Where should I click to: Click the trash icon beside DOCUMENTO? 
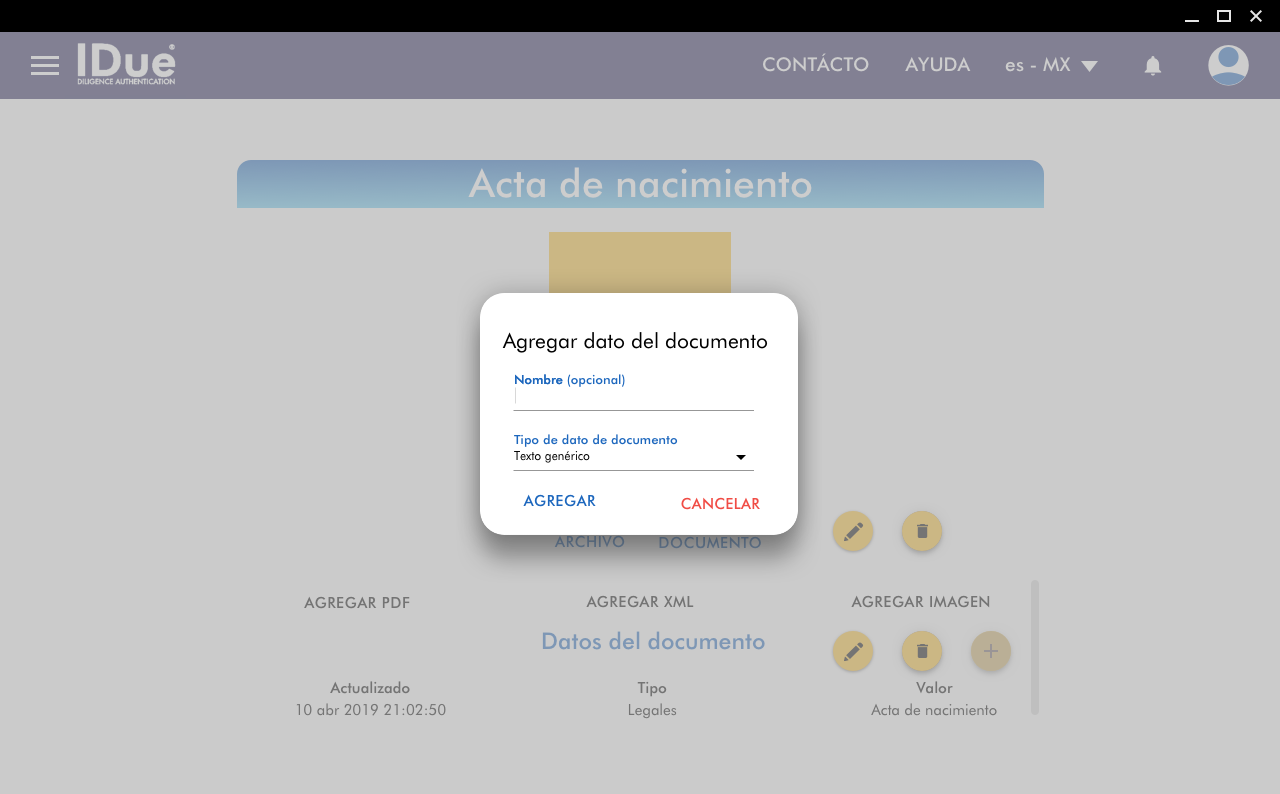(922, 531)
